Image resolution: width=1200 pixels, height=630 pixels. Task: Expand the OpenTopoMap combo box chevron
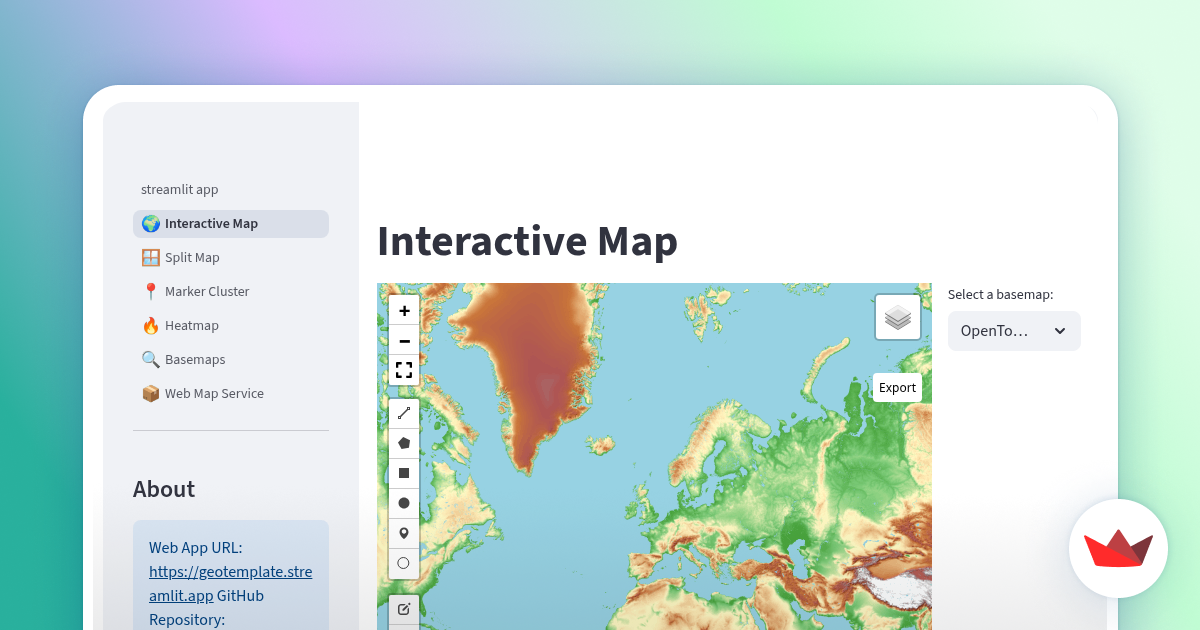coord(1060,331)
